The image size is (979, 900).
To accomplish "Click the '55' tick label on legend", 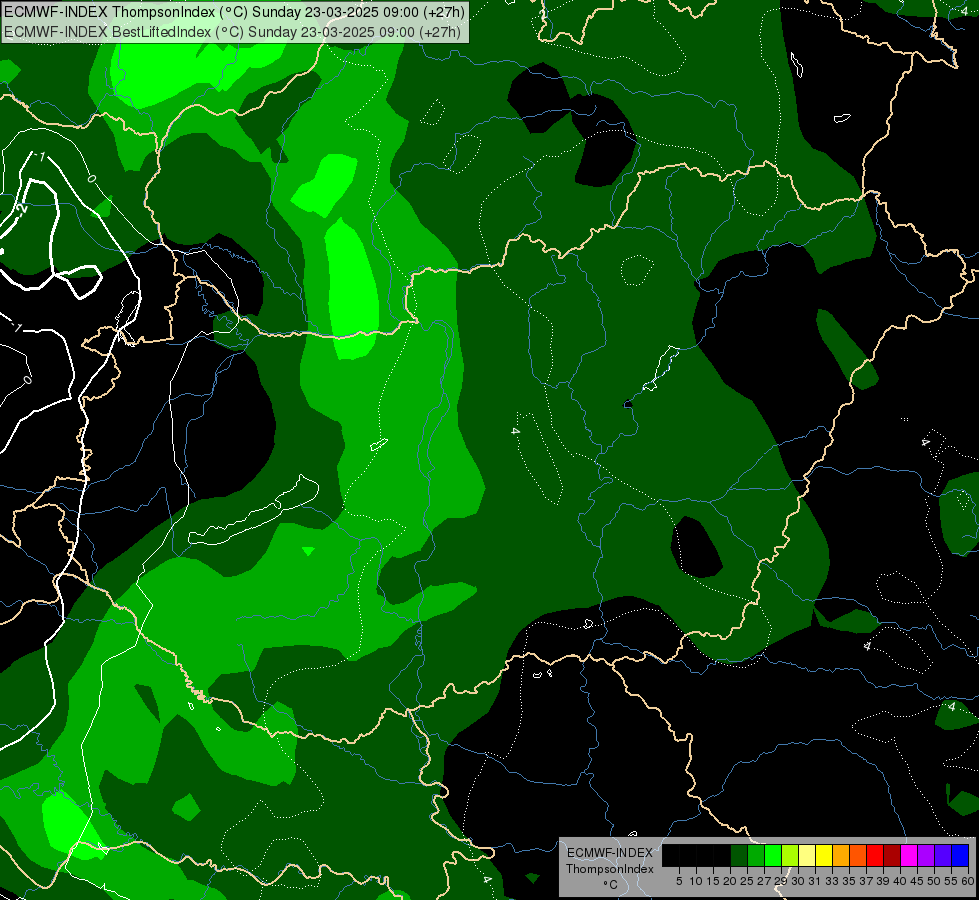I will click(951, 881).
